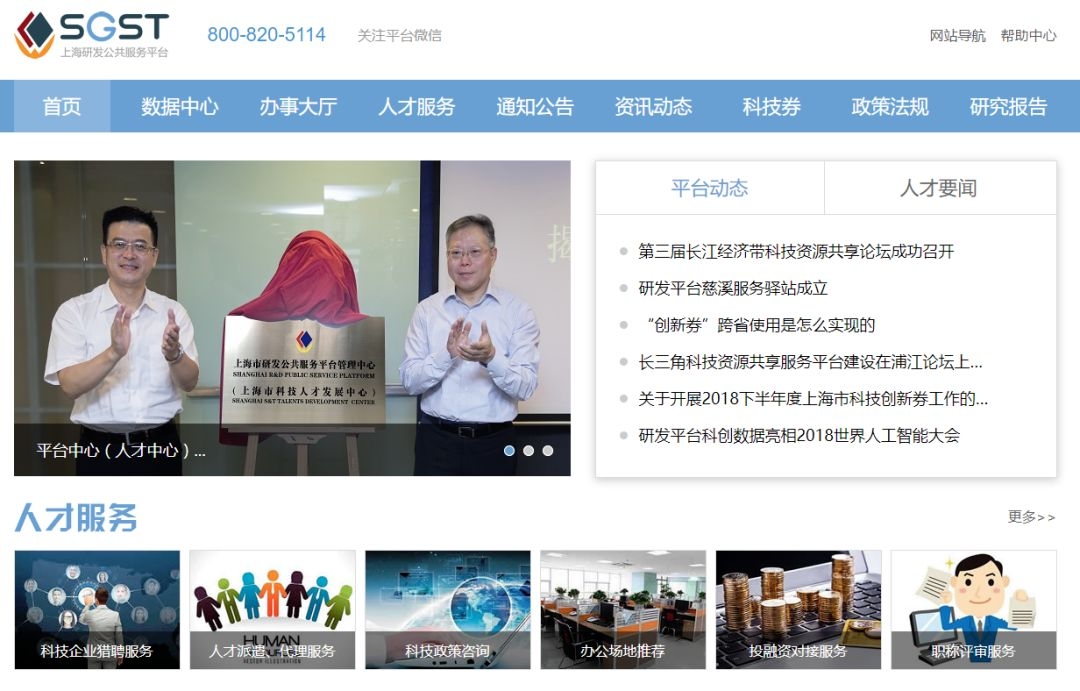This screenshot has height=691, width=1080.
Task: Open the 办公场地推荐 card
Action: (623, 610)
